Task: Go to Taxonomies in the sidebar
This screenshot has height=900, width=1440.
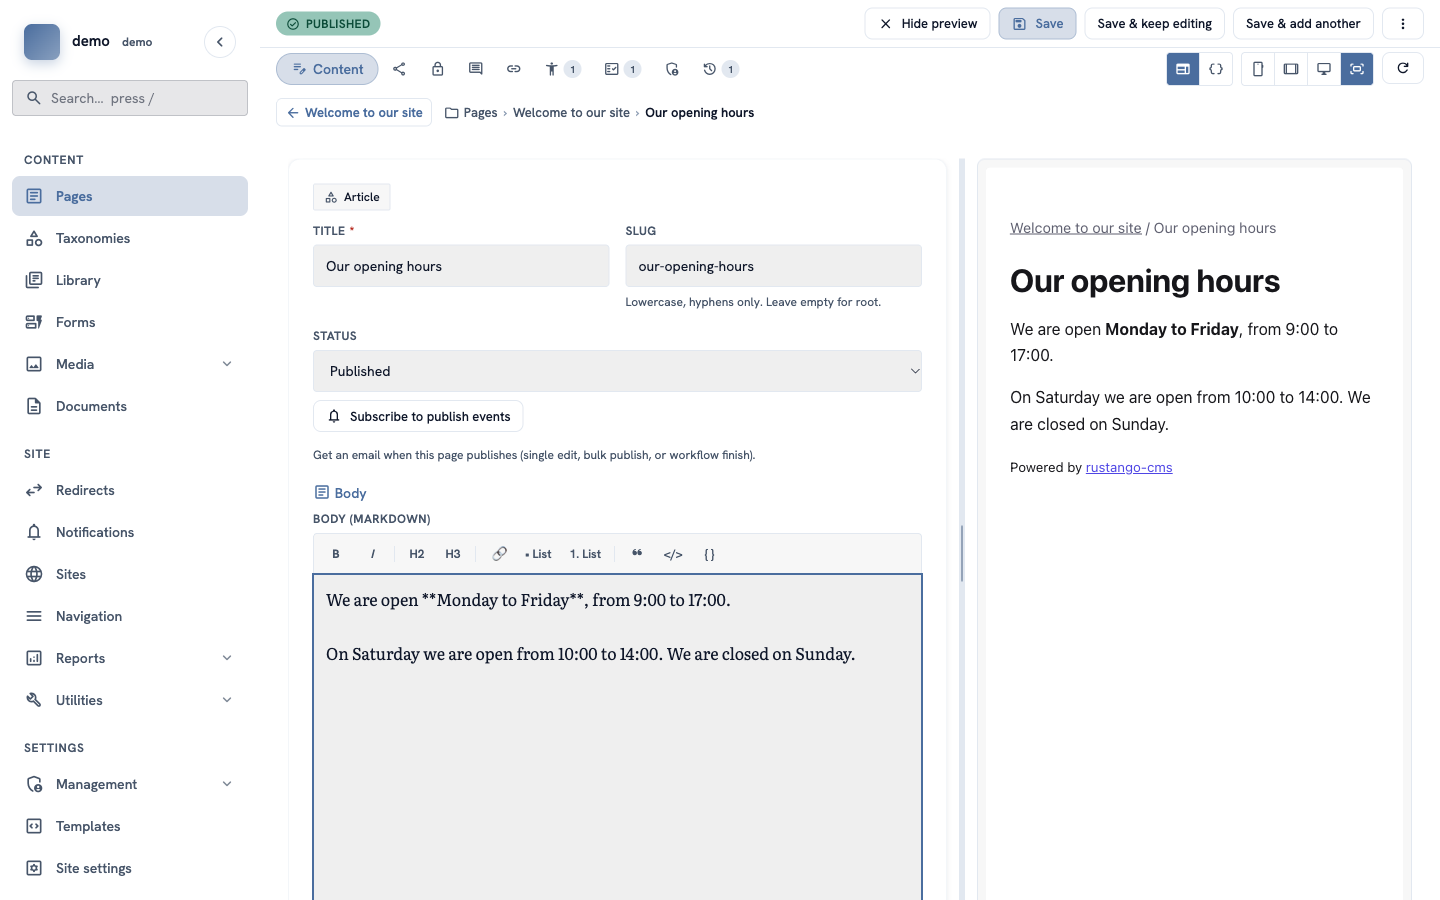Action: [x=130, y=238]
